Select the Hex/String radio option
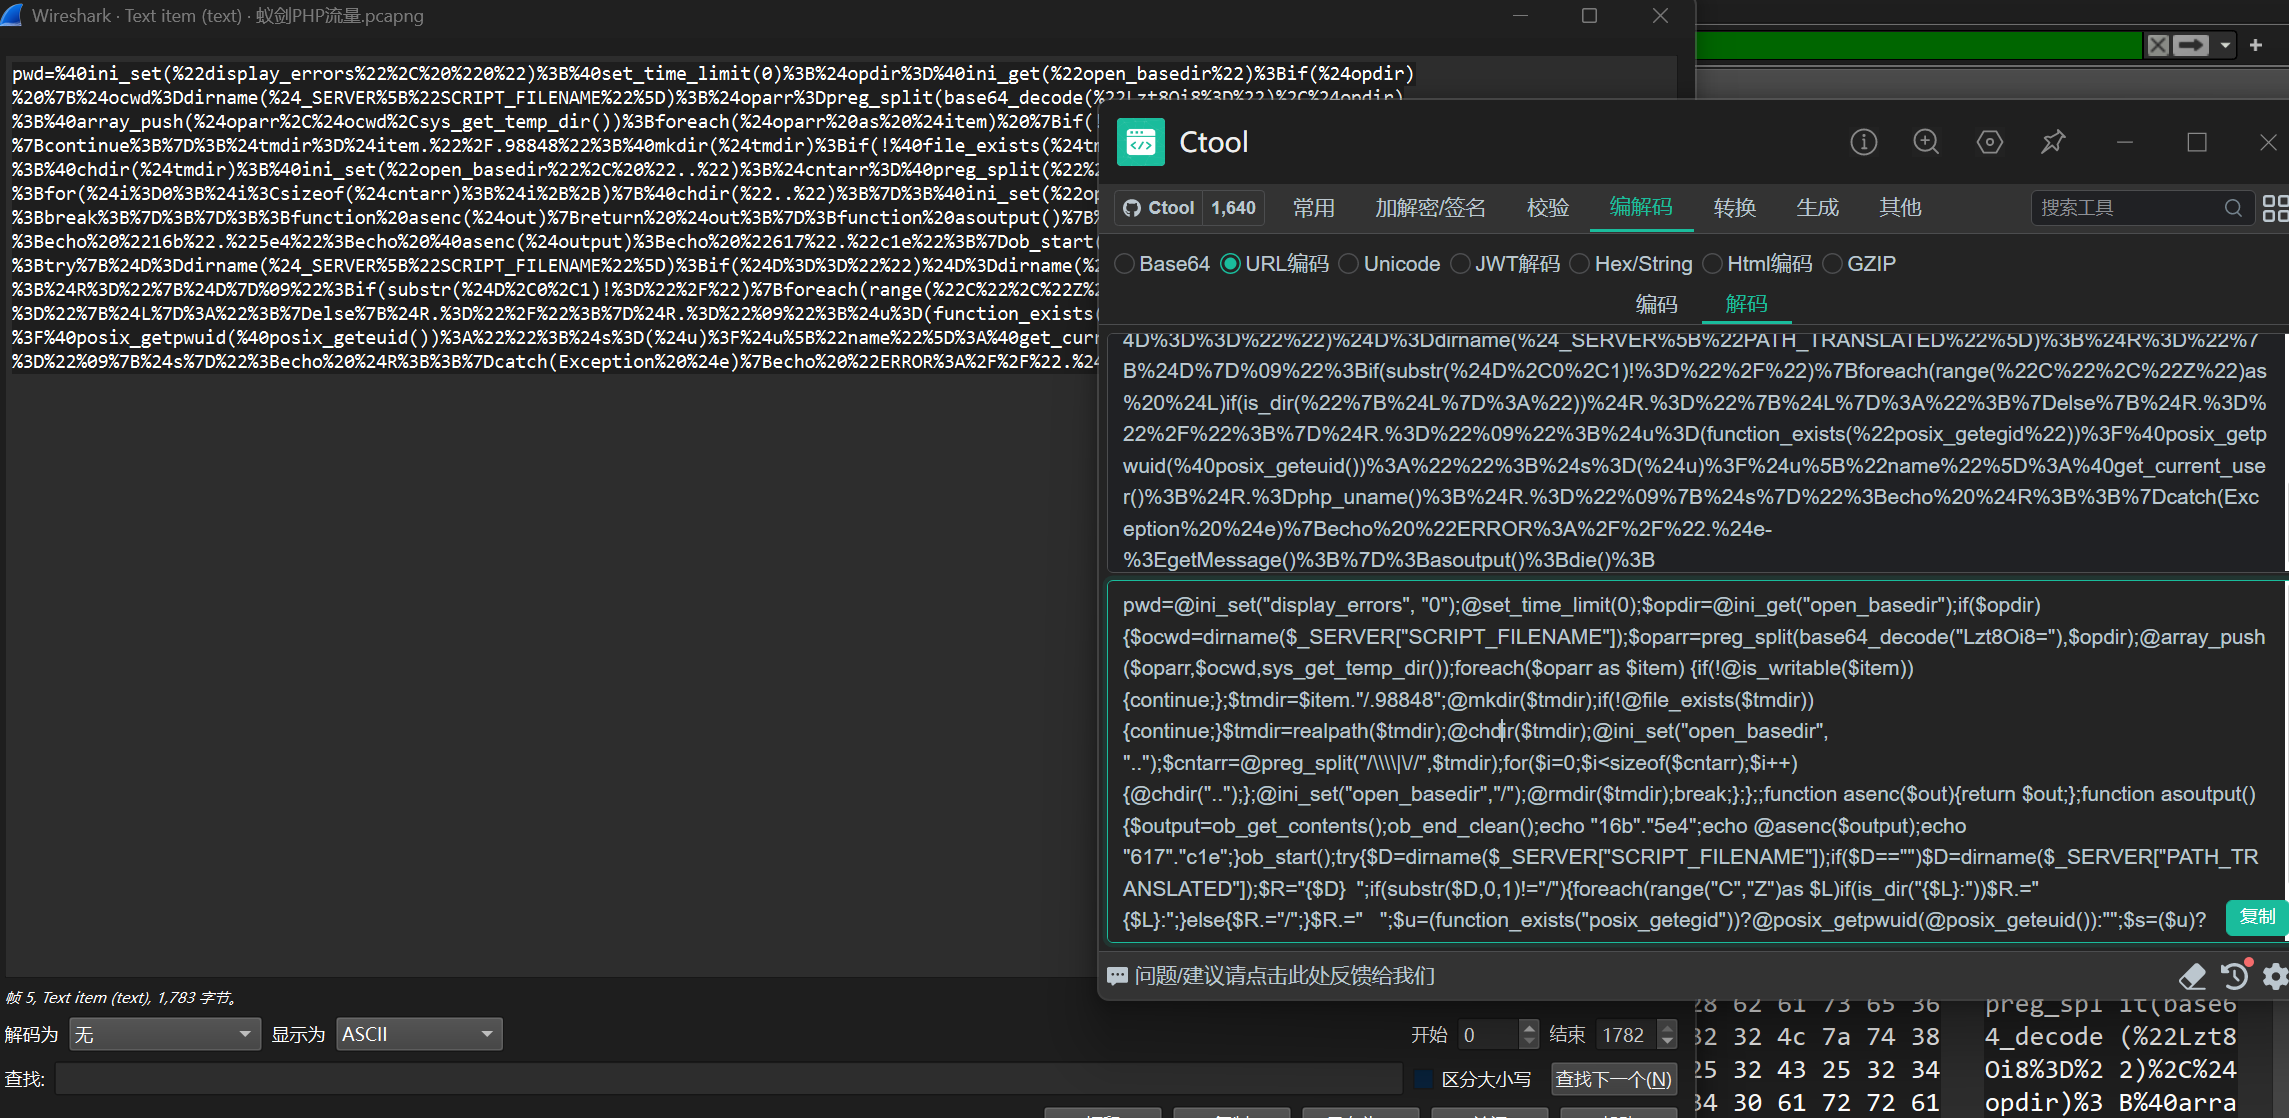Viewport: 2289px width, 1118px height. (x=1580, y=264)
